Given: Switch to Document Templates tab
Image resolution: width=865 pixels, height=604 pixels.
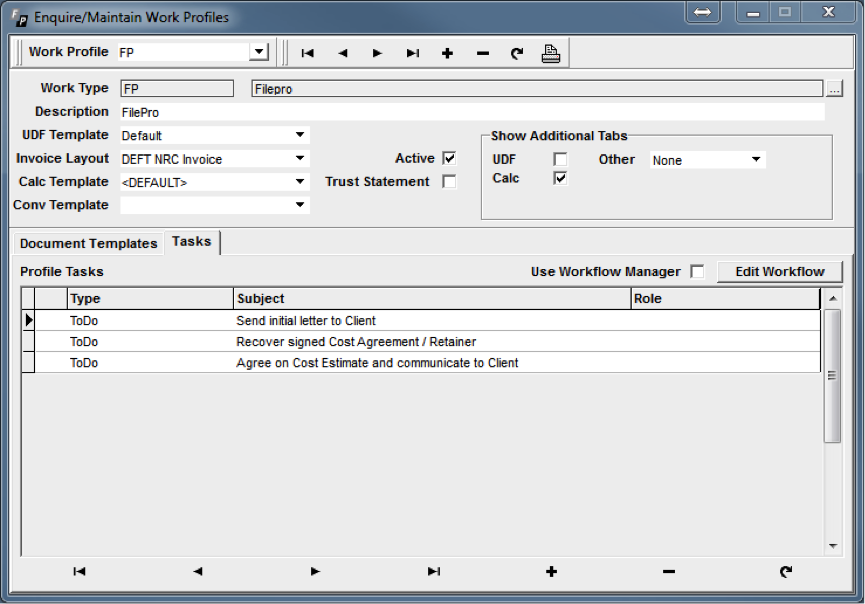Looking at the screenshot, I should click(x=89, y=243).
